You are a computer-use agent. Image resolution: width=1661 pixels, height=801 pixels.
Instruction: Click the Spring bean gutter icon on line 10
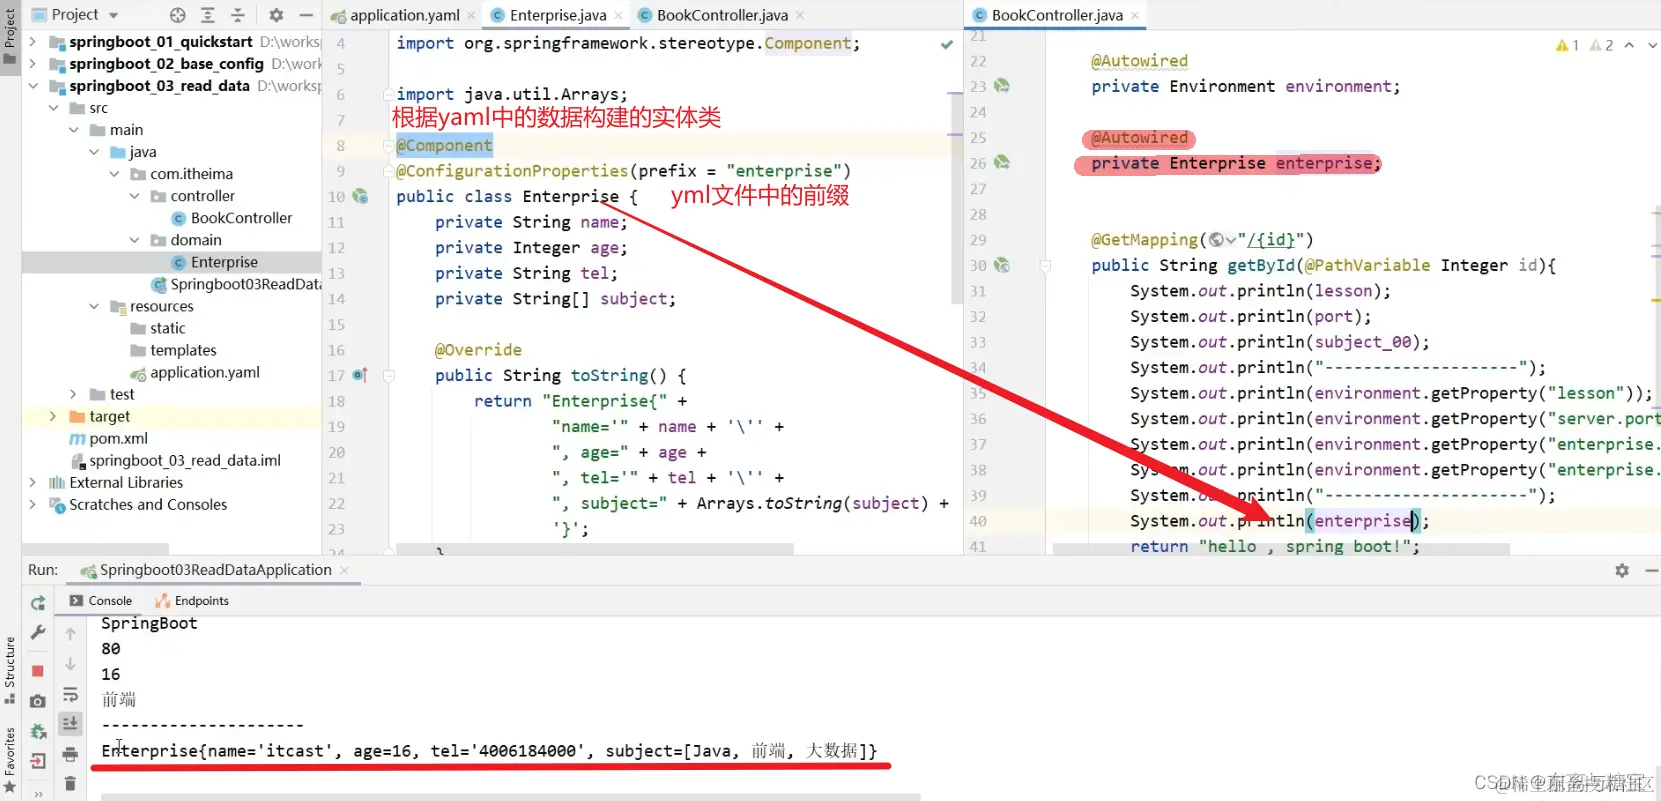click(x=360, y=196)
